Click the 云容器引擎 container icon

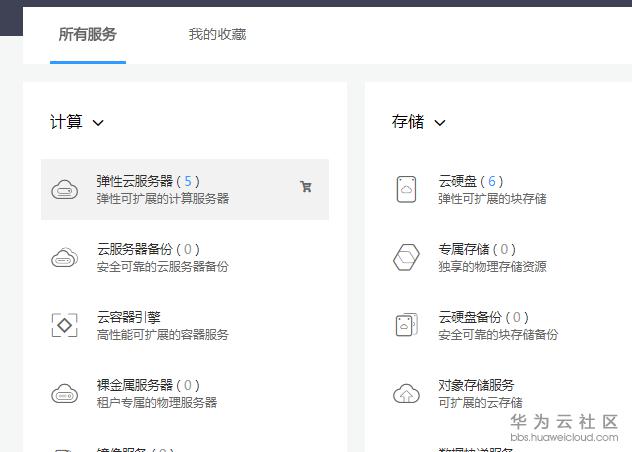(x=64, y=325)
